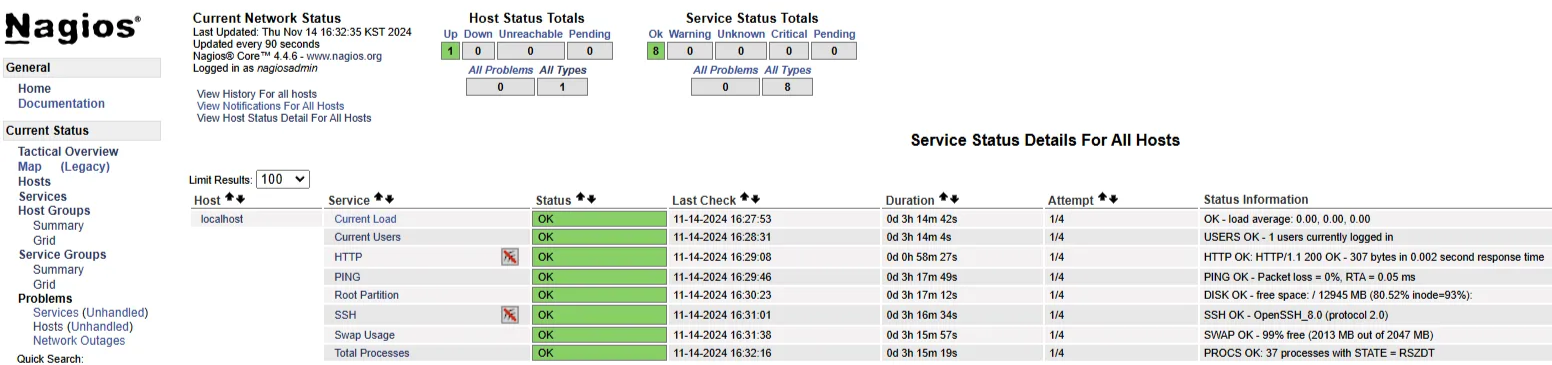The width and height of the screenshot is (1552, 365).
Task: Open the Map view
Action: 30,167
